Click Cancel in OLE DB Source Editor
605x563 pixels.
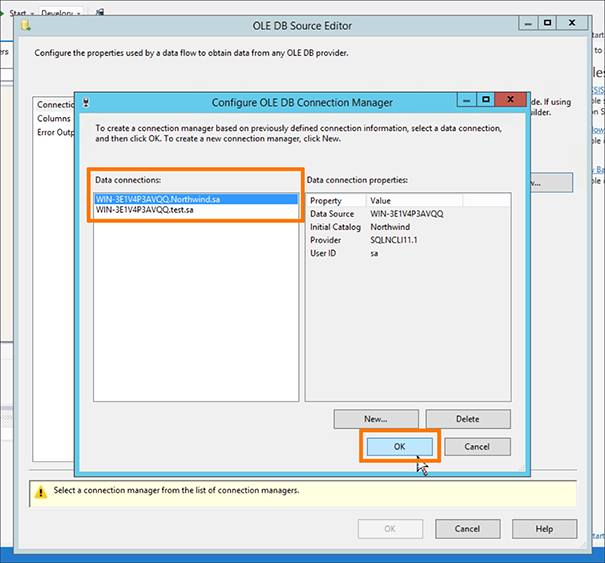pos(468,529)
